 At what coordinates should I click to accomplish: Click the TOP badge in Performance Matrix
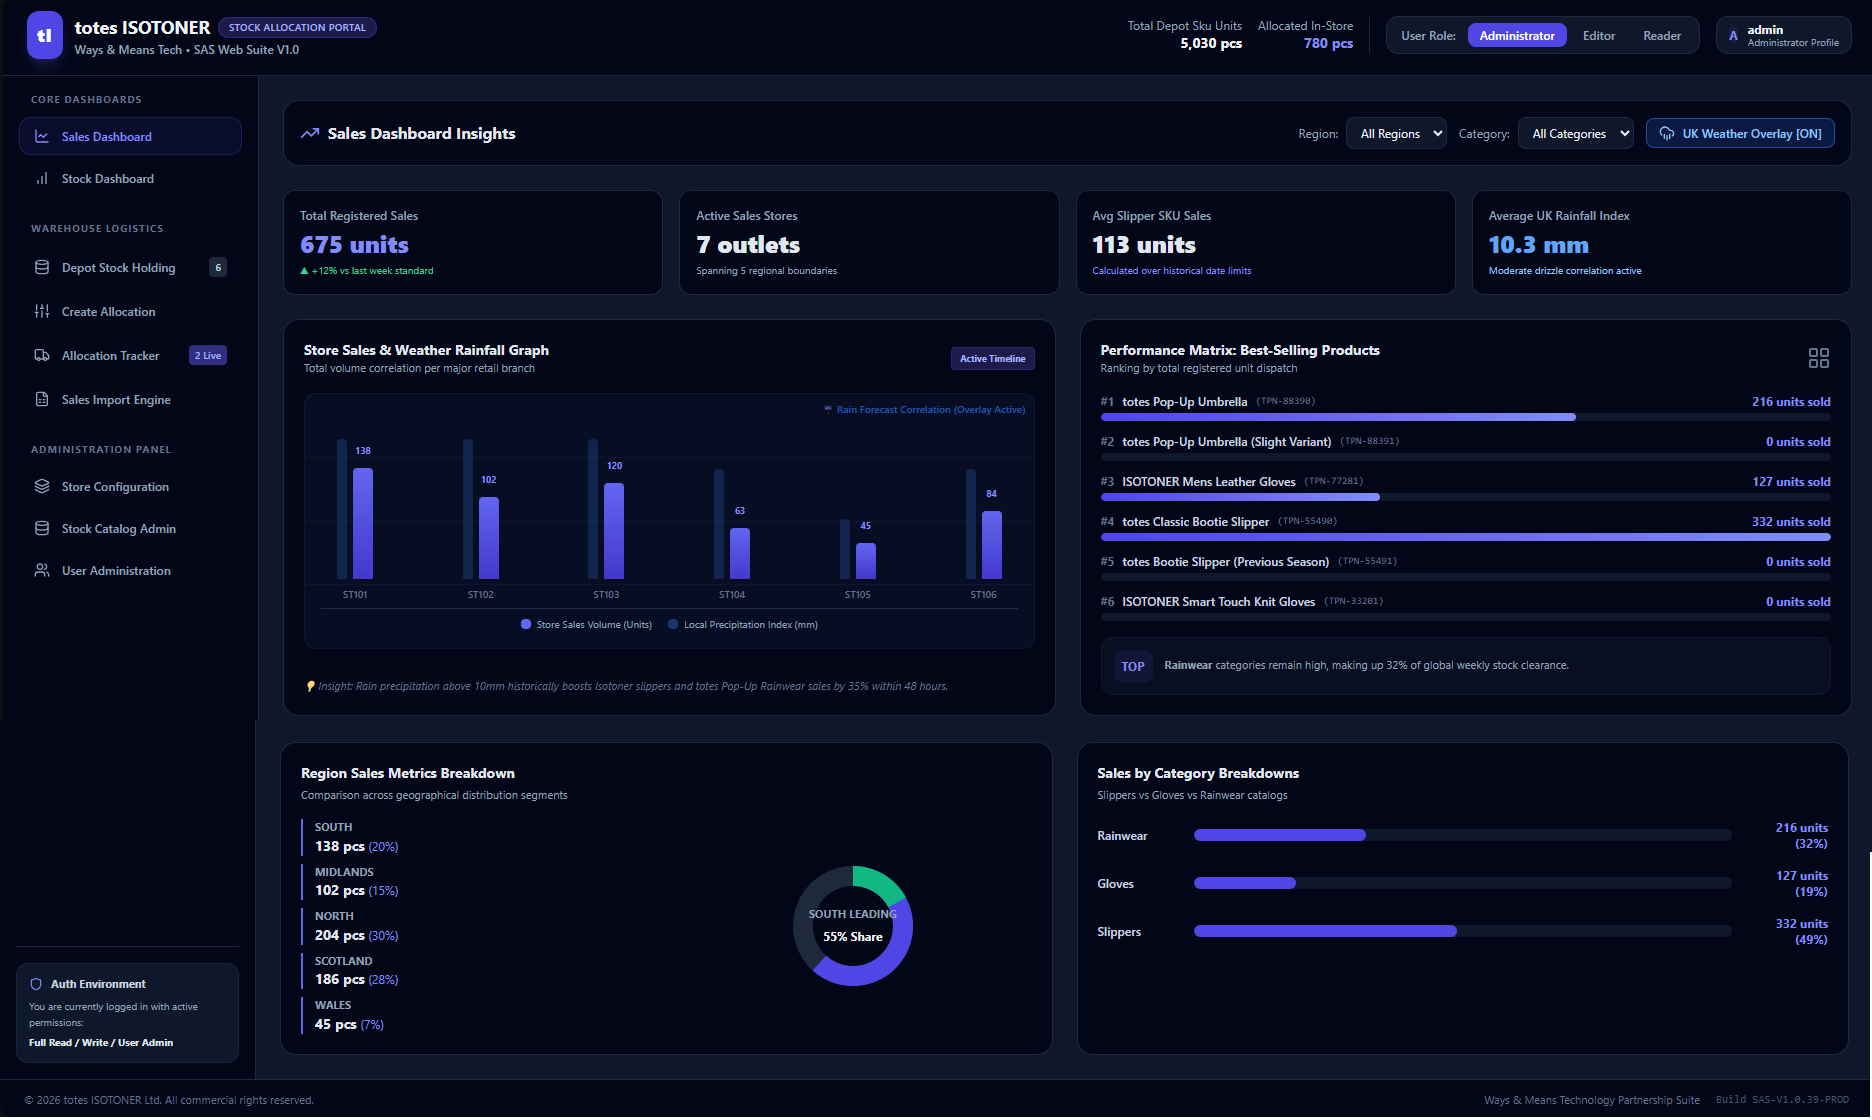point(1132,666)
